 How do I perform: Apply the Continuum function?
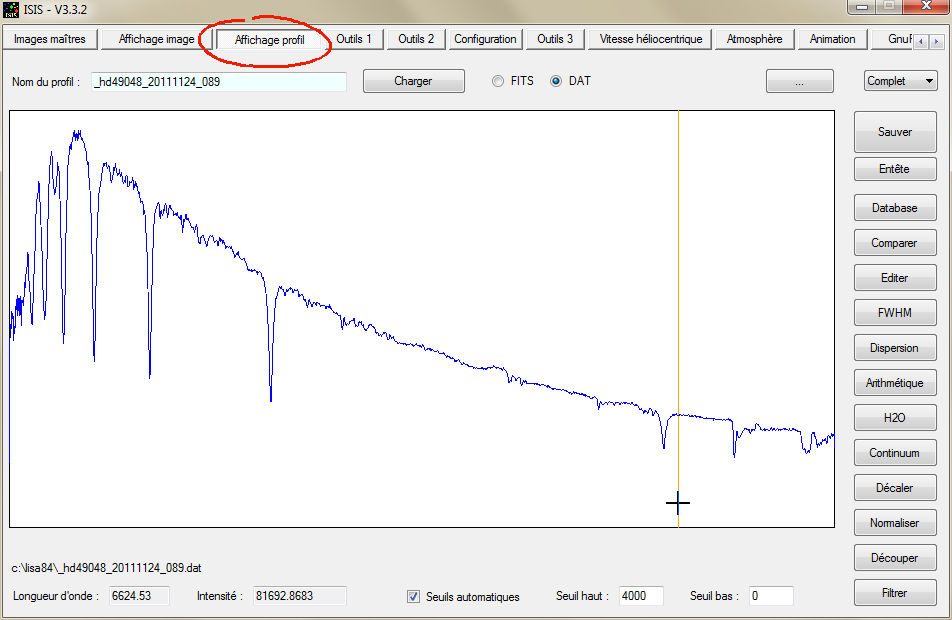click(x=894, y=453)
